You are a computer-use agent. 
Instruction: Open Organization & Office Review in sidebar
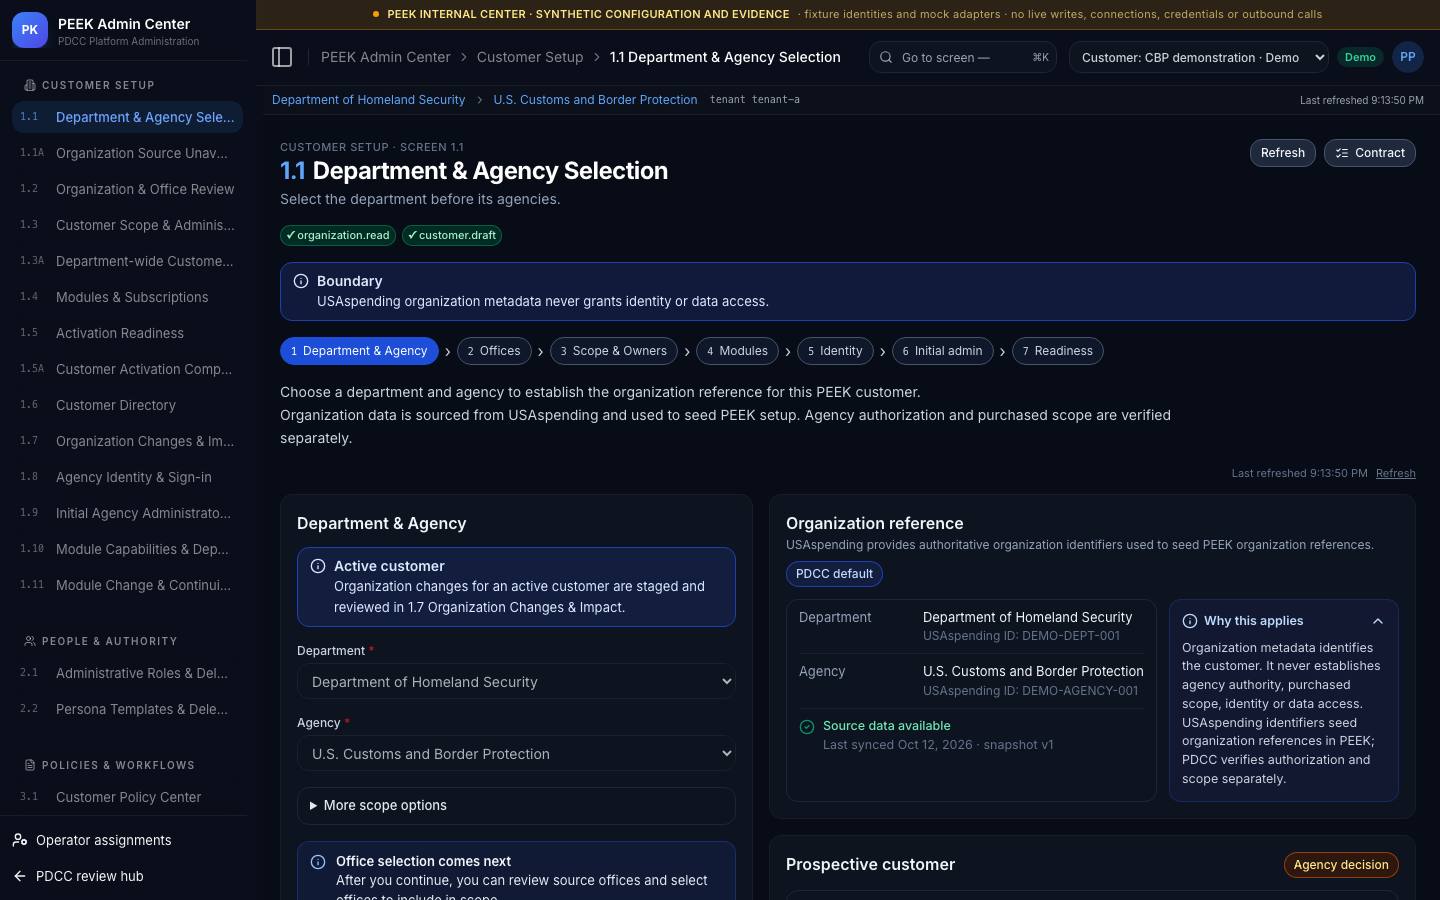(x=127, y=189)
